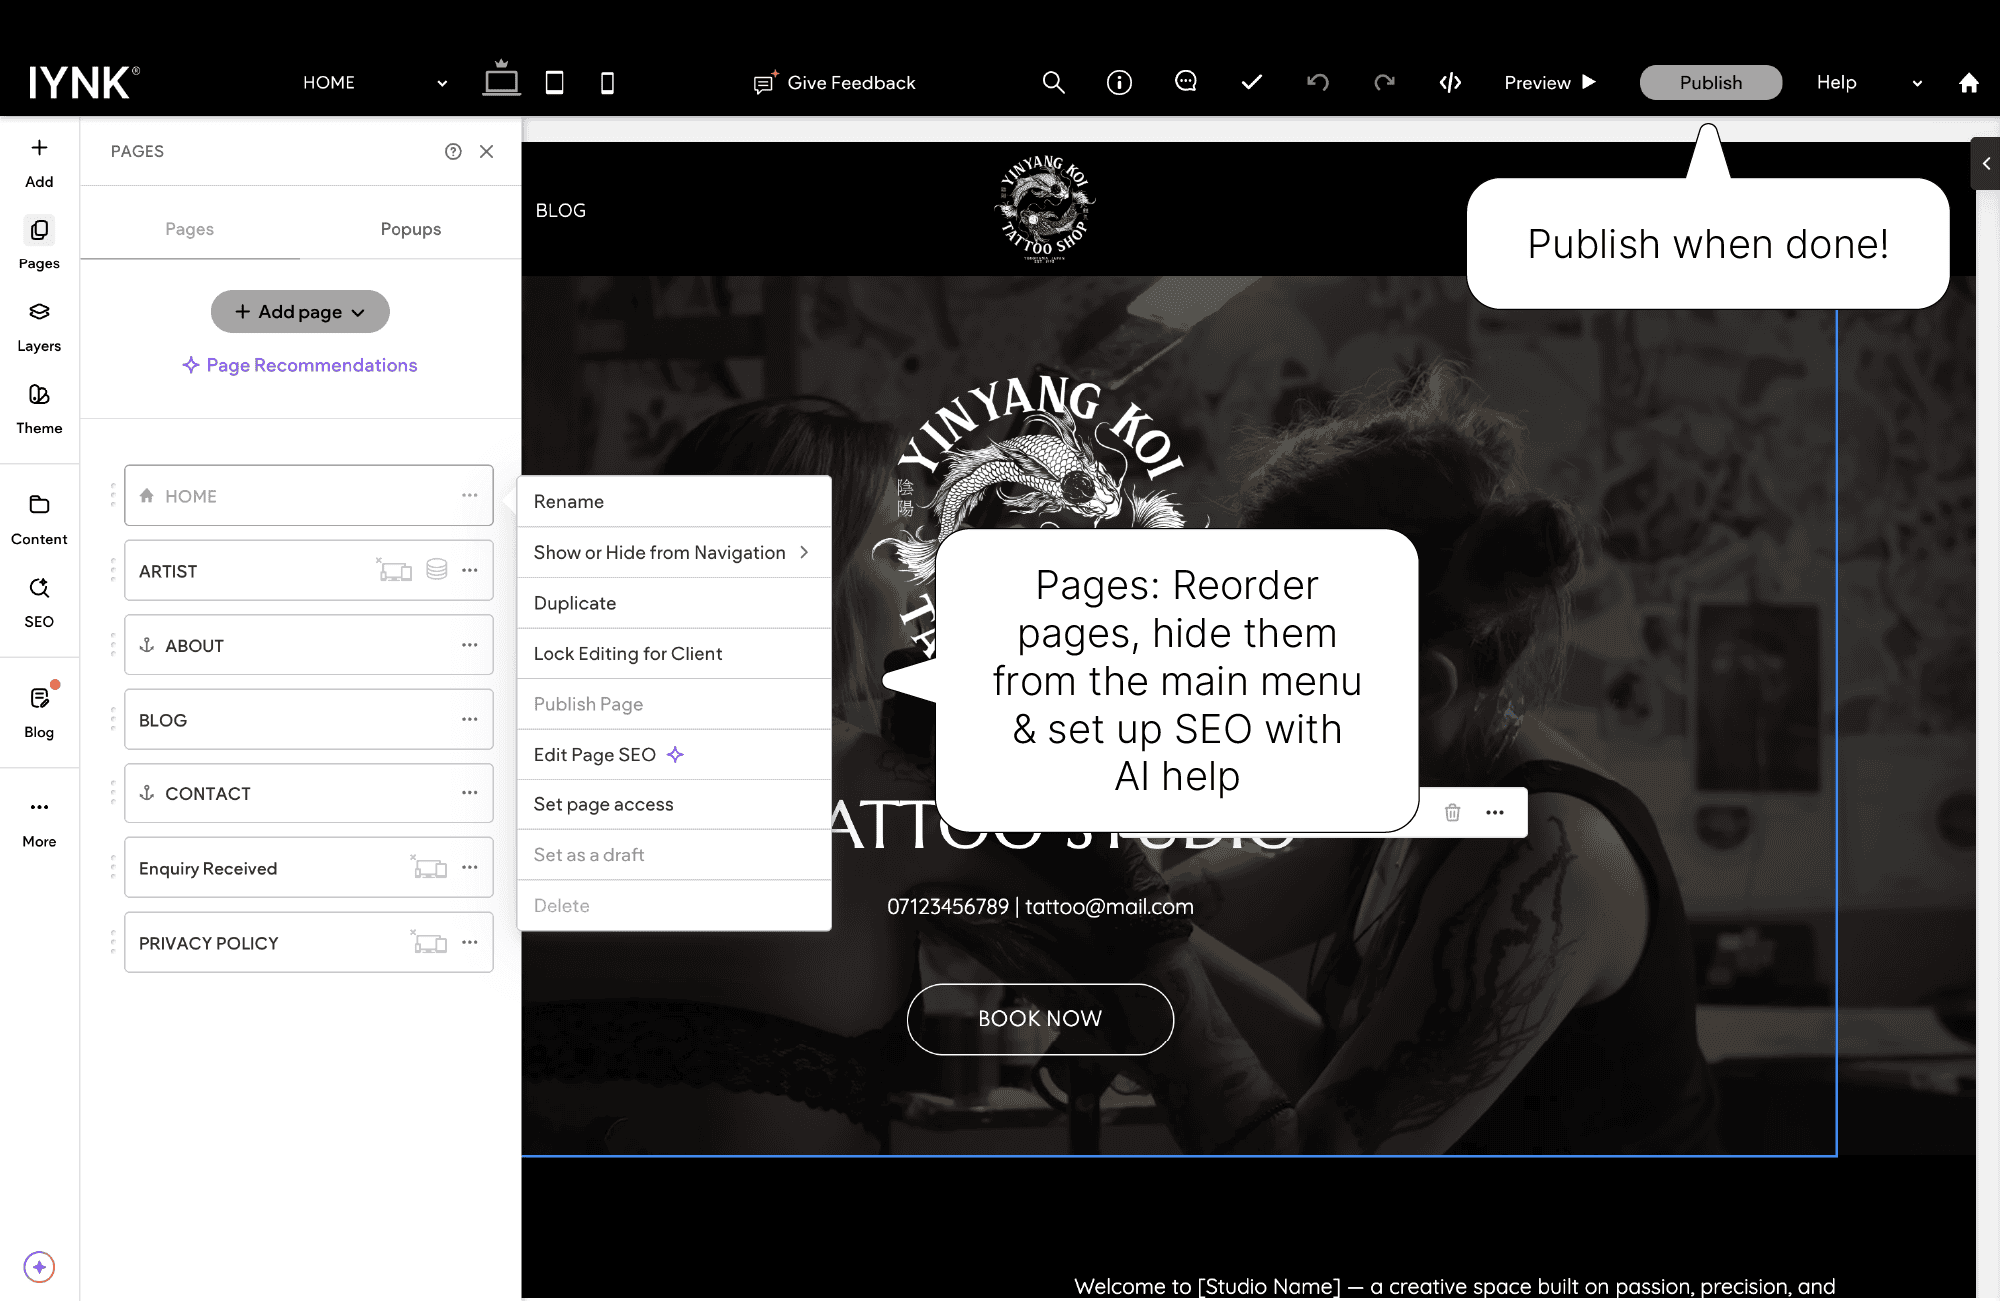The width and height of the screenshot is (2000, 1302).
Task: Choose Edit Page SEO menu item
Action: click(595, 755)
